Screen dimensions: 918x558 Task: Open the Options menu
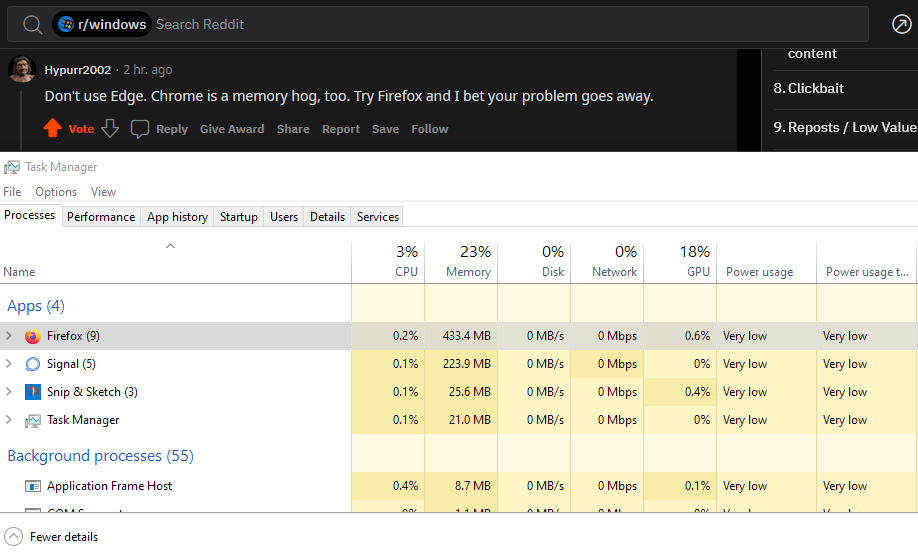(56, 191)
